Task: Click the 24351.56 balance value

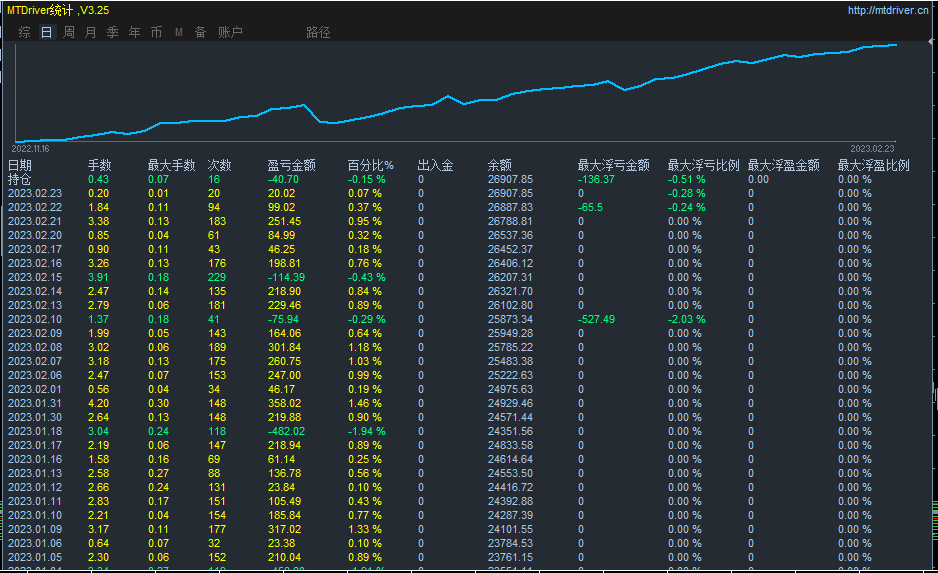Action: [510, 431]
